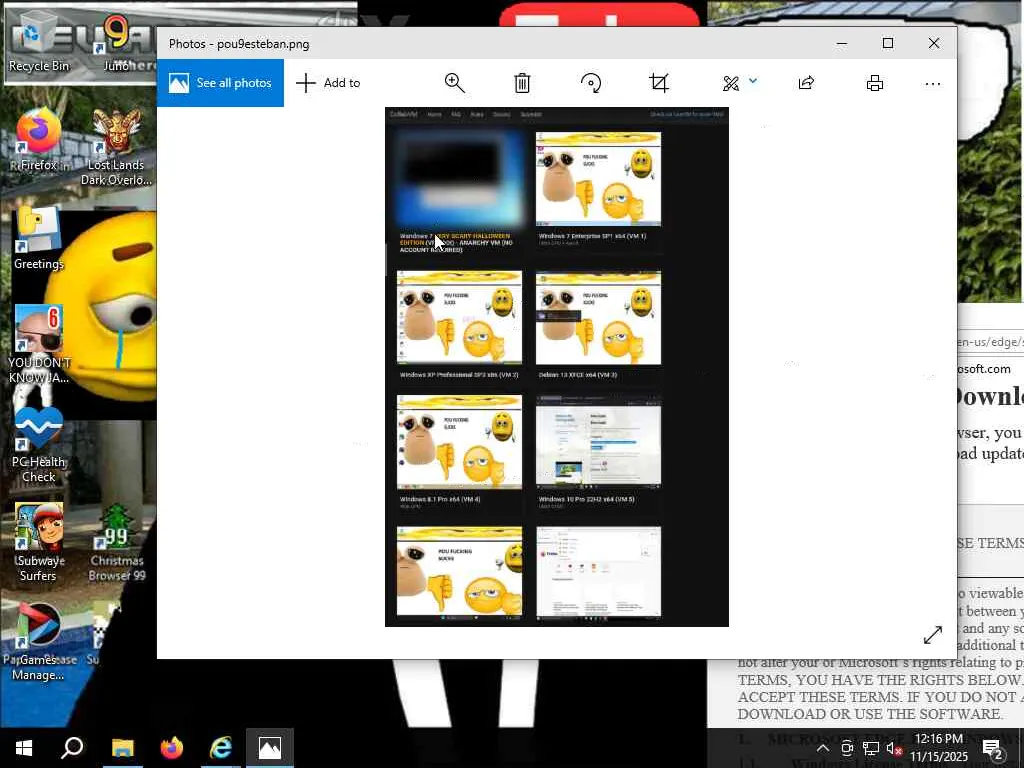Click the Windows XP Professional VM thumbnail
1024x768 pixels.
point(459,317)
